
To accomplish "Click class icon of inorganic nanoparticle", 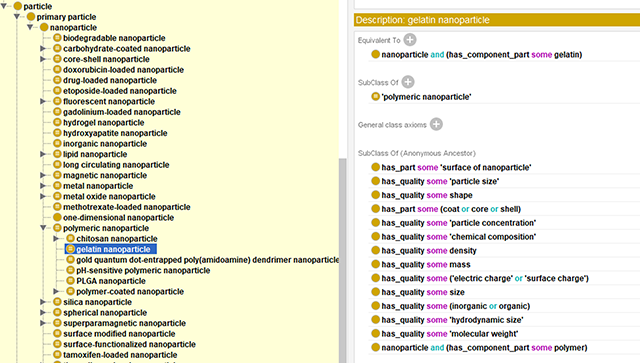I will [57, 144].
